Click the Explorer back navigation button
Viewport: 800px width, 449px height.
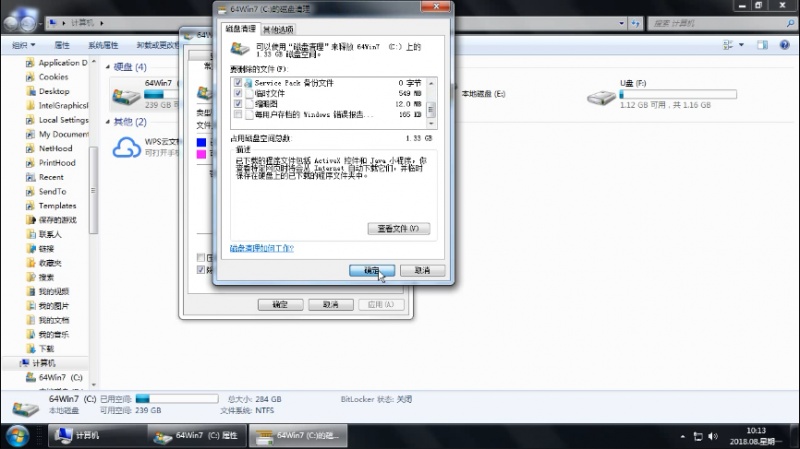tap(11, 23)
